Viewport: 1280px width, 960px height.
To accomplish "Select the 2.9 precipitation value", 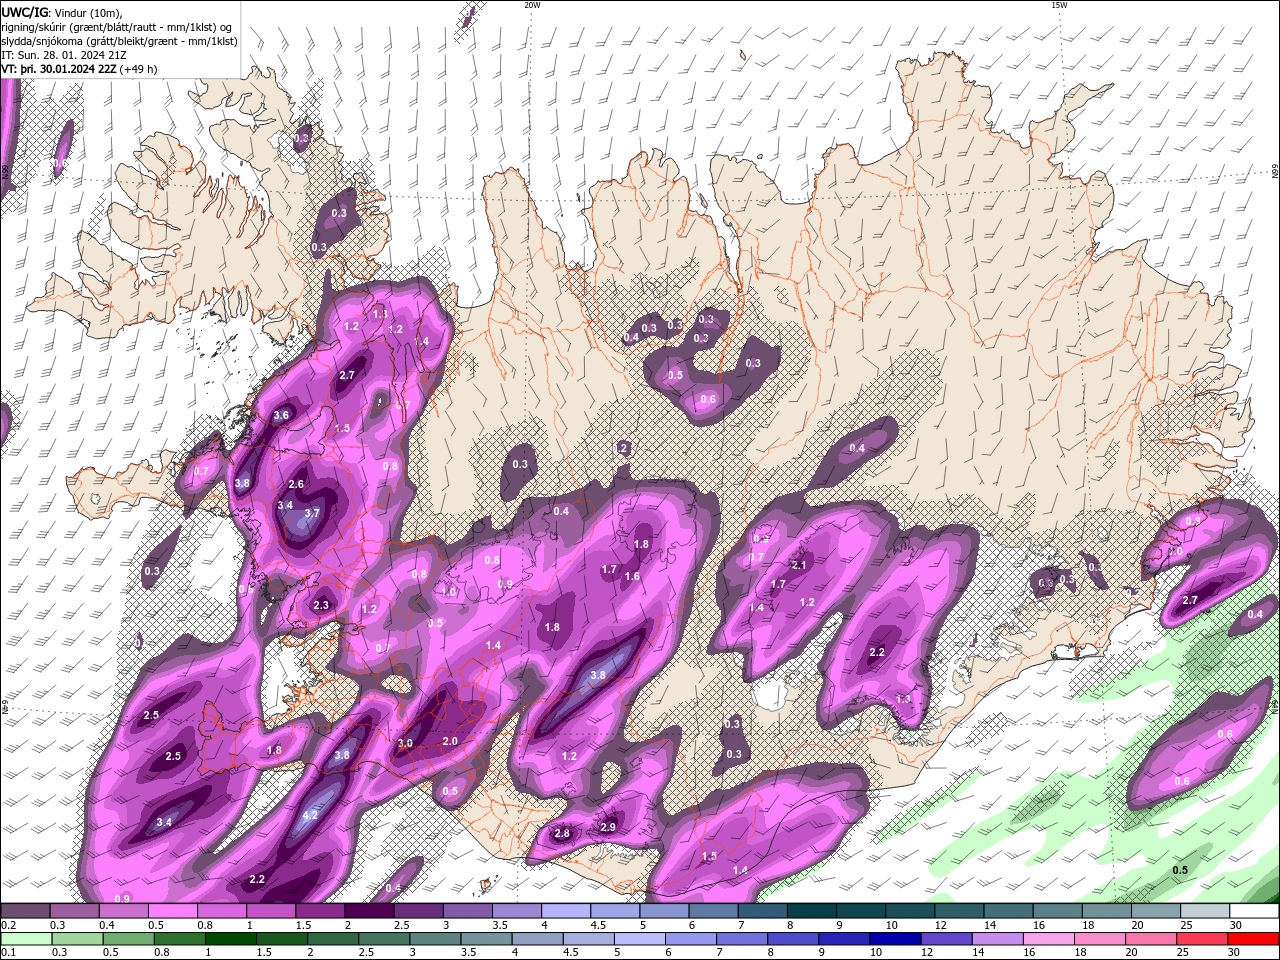I will (x=608, y=827).
